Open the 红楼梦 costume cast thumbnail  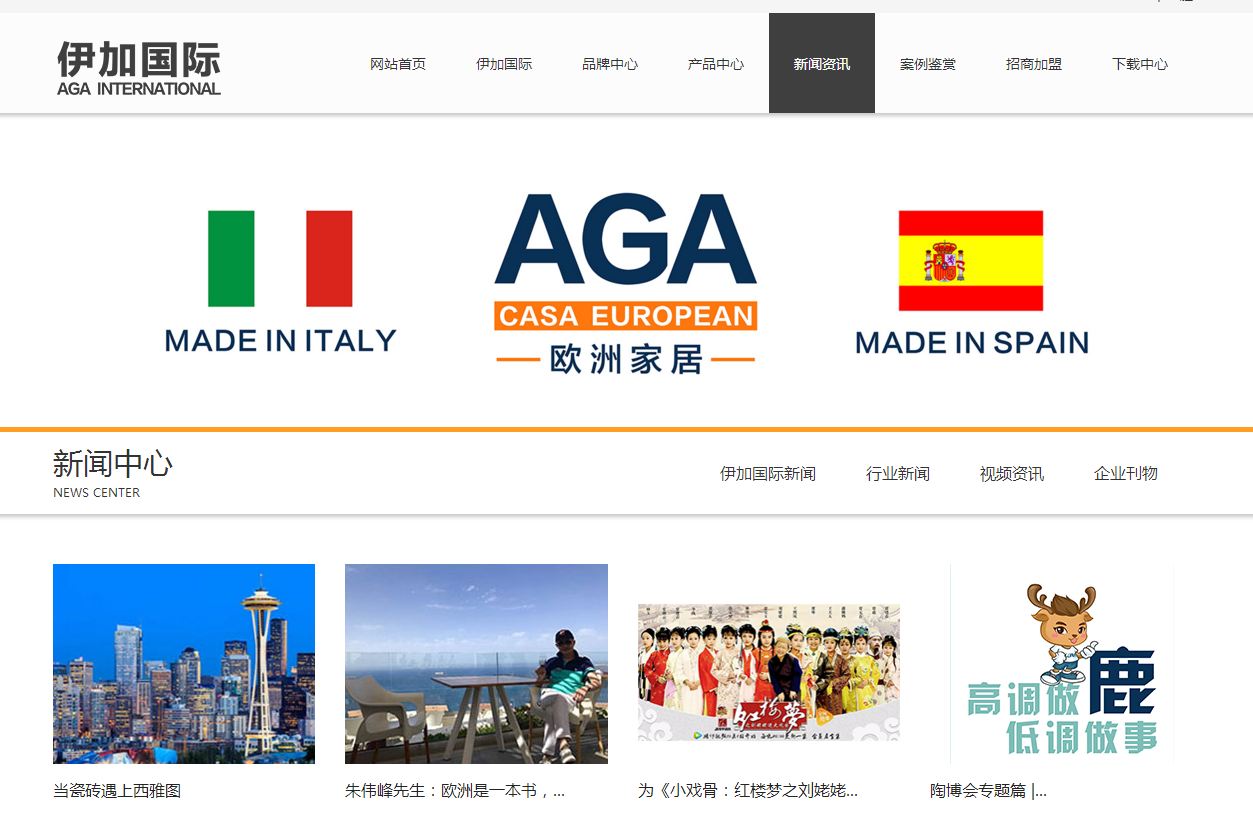click(769, 672)
